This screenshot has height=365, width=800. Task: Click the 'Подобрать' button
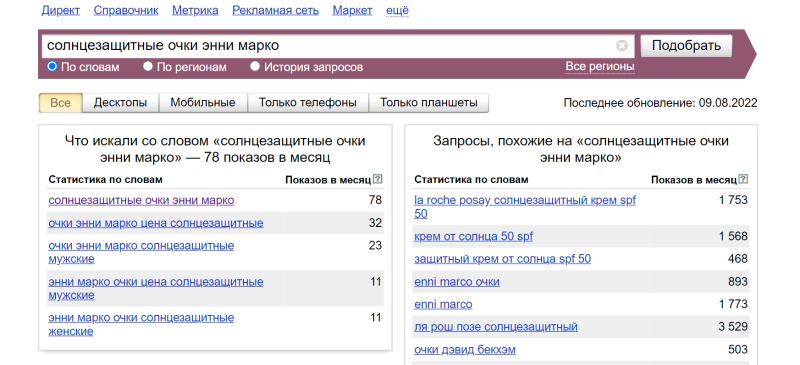(x=686, y=46)
